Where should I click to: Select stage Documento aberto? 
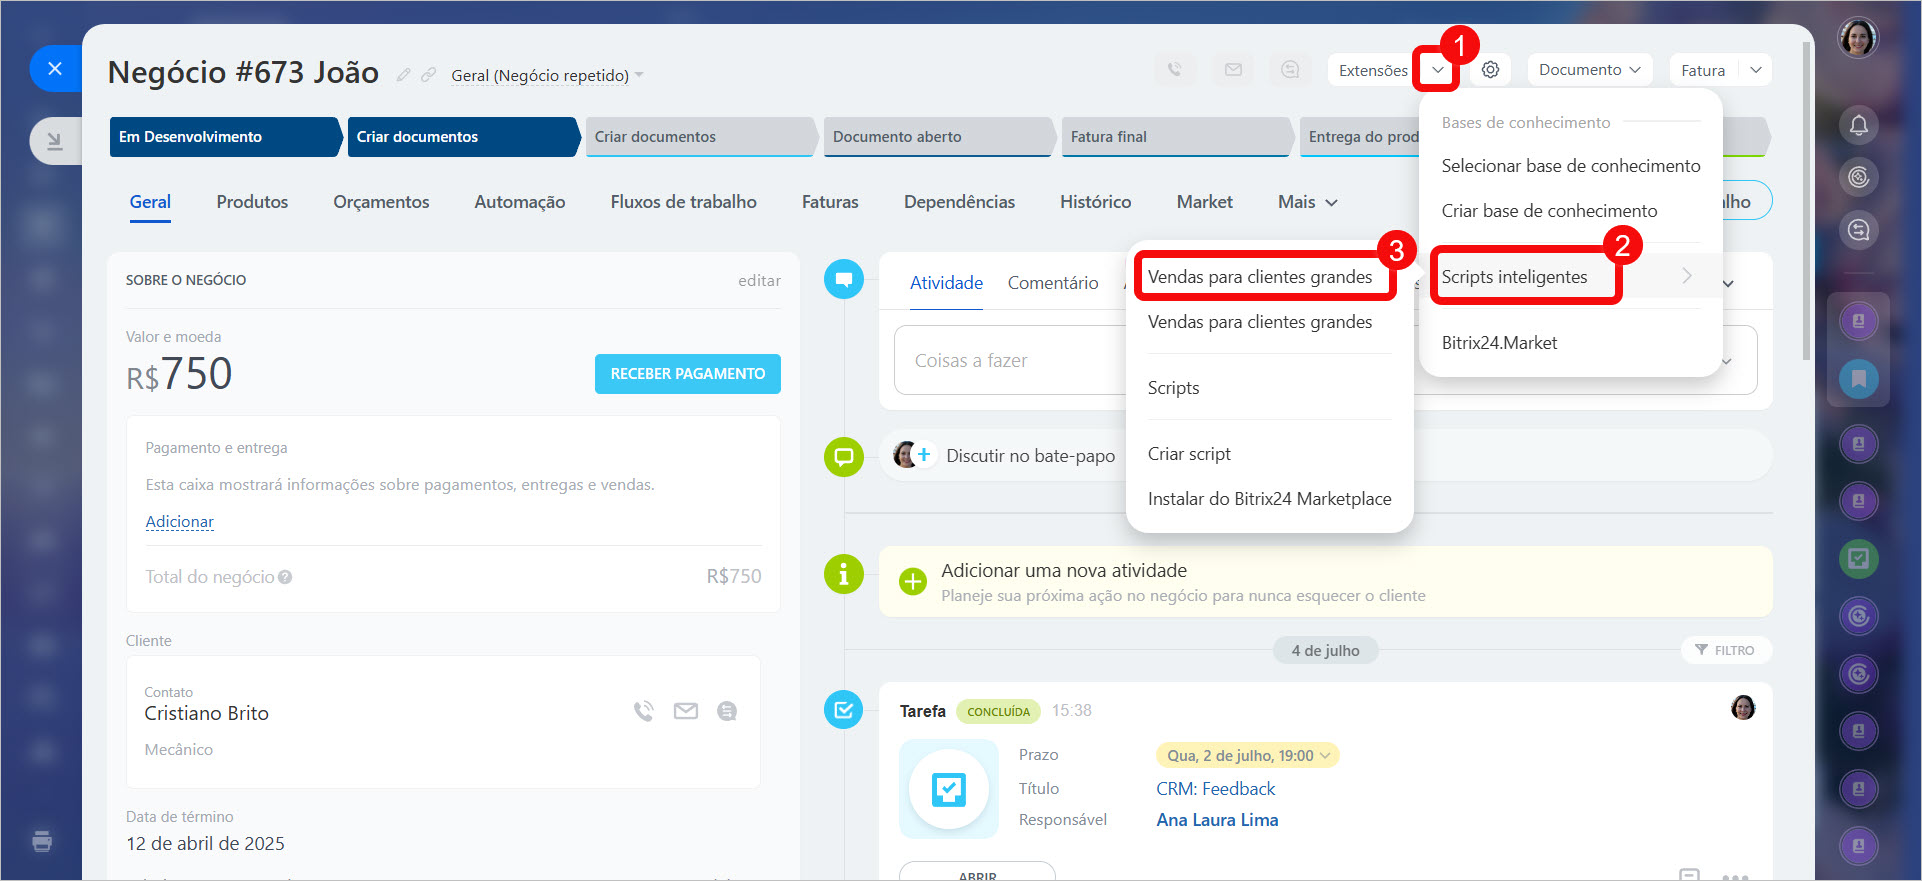[x=938, y=137]
